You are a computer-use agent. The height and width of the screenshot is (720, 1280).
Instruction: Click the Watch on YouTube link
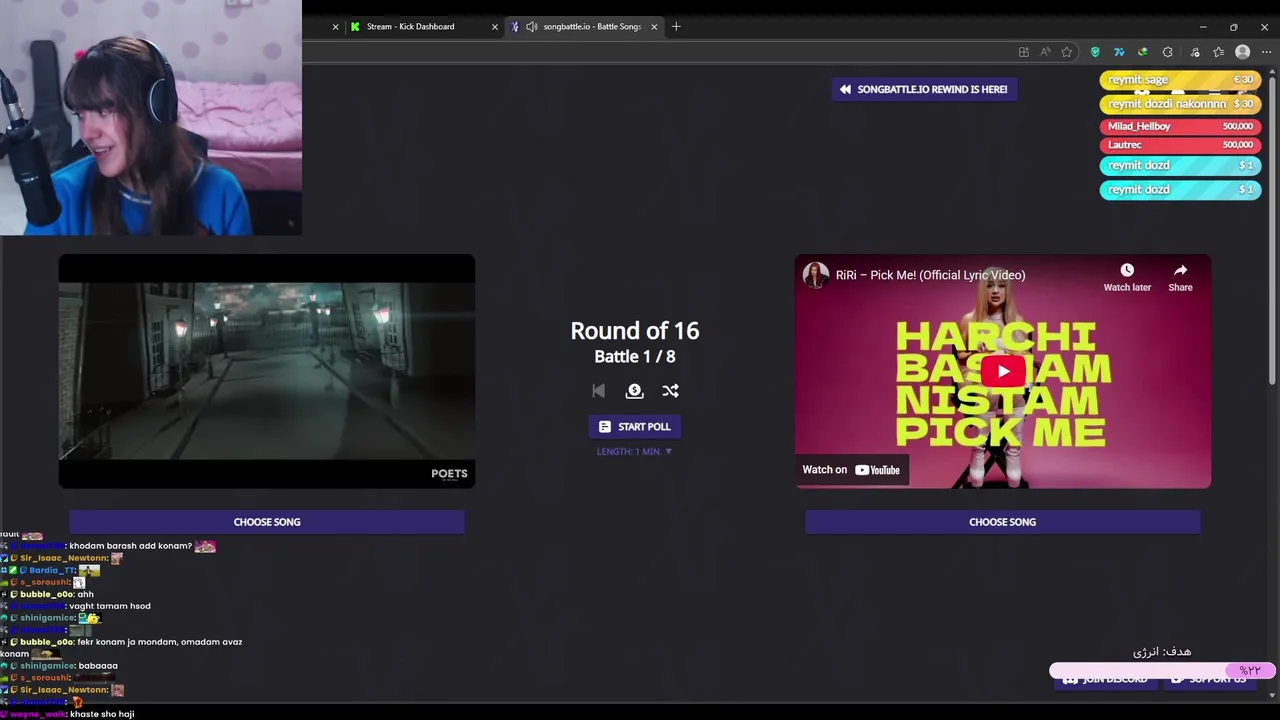pyautogui.click(x=852, y=470)
